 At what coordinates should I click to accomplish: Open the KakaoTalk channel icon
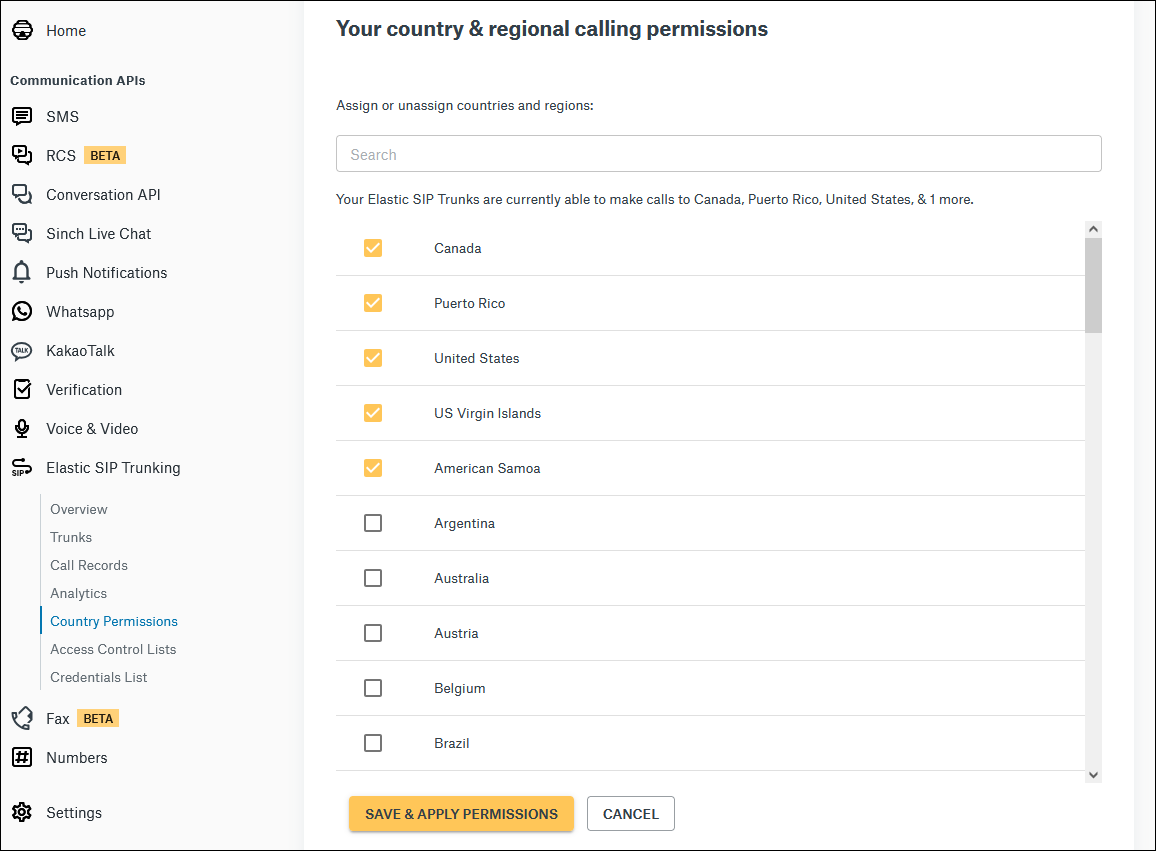pyautogui.click(x=22, y=350)
